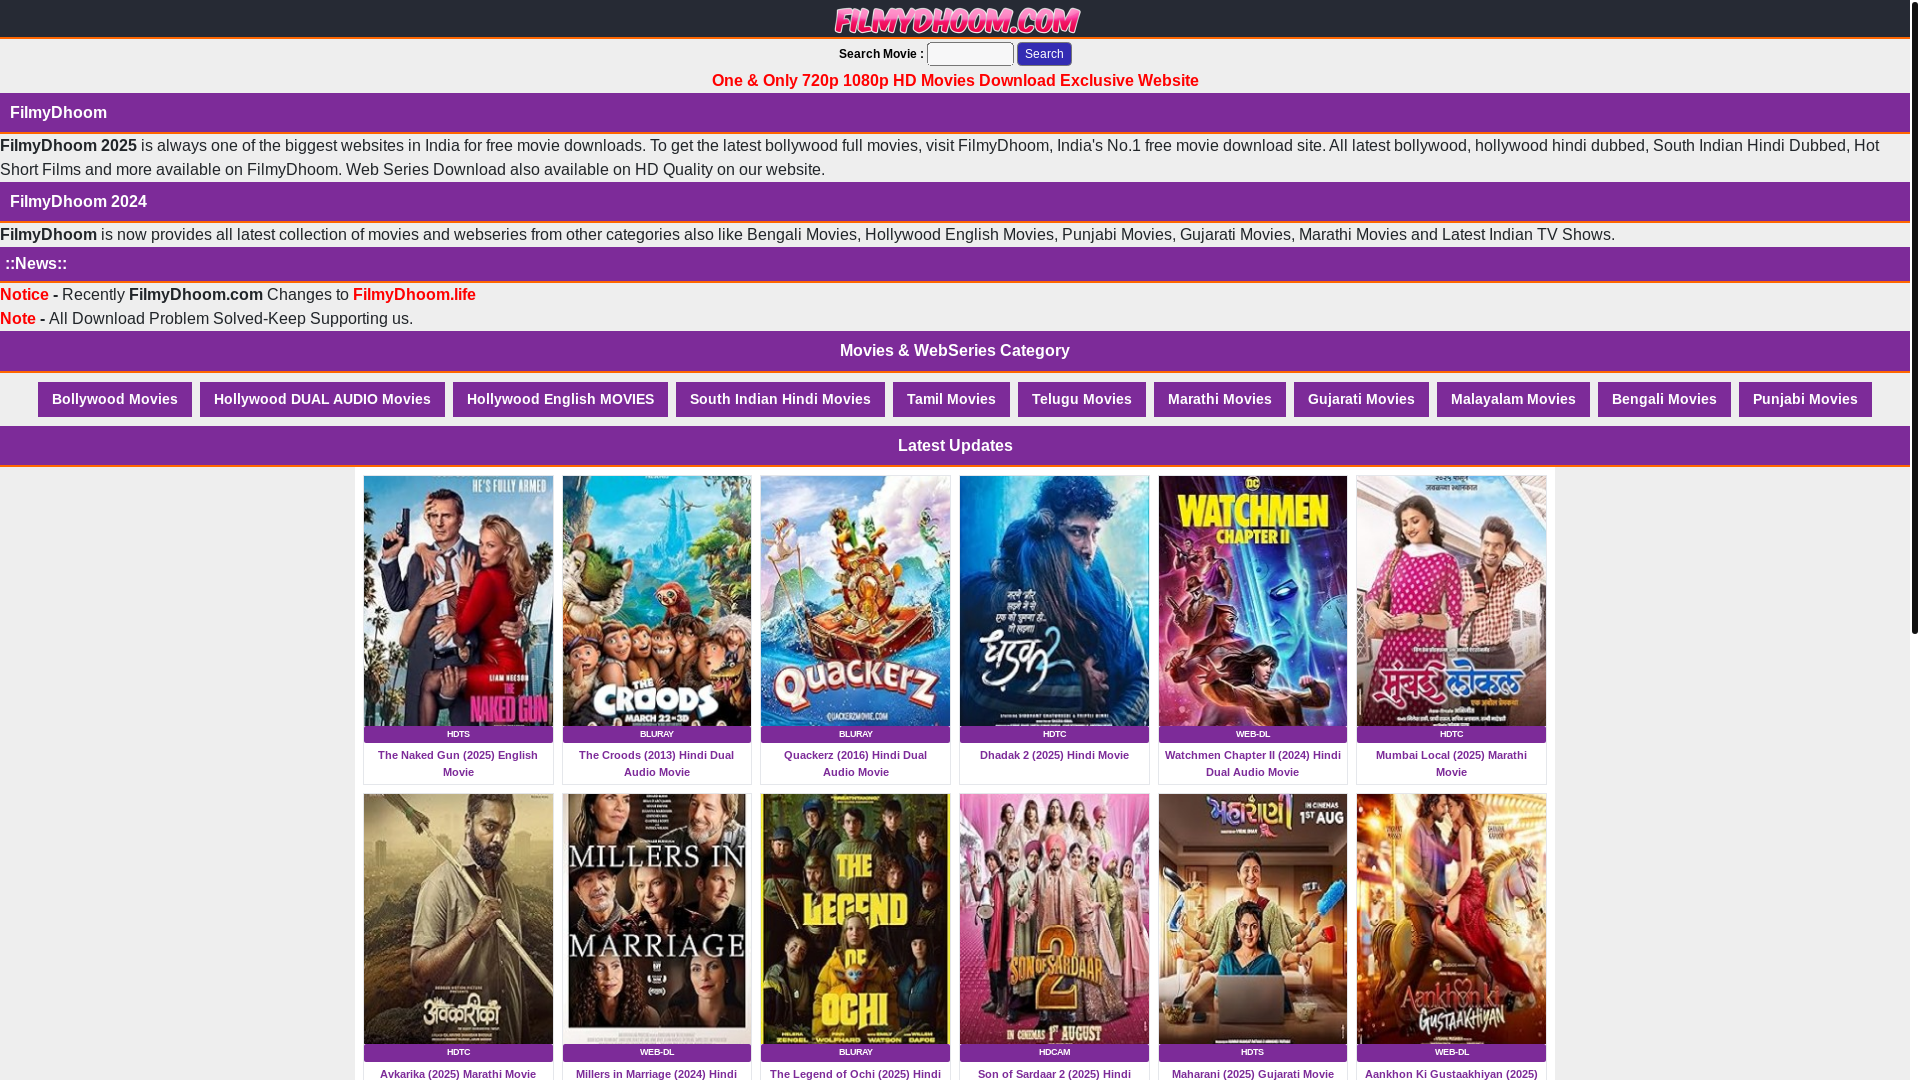Click HDTS quality tag under The Naked Gun
This screenshot has width=1920, height=1080.
[x=458, y=734]
